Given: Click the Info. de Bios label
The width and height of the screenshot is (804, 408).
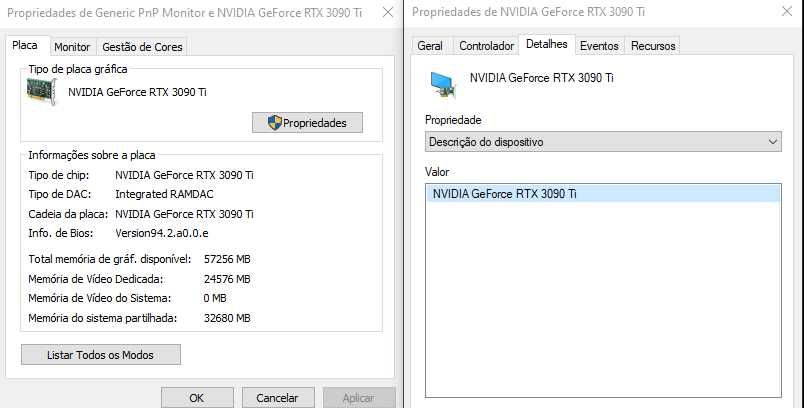Looking at the screenshot, I should [x=61, y=233].
